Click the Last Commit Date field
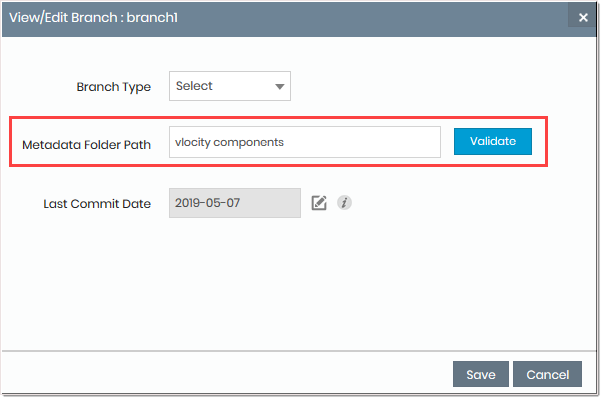The height and width of the screenshot is (400, 603). coord(234,203)
